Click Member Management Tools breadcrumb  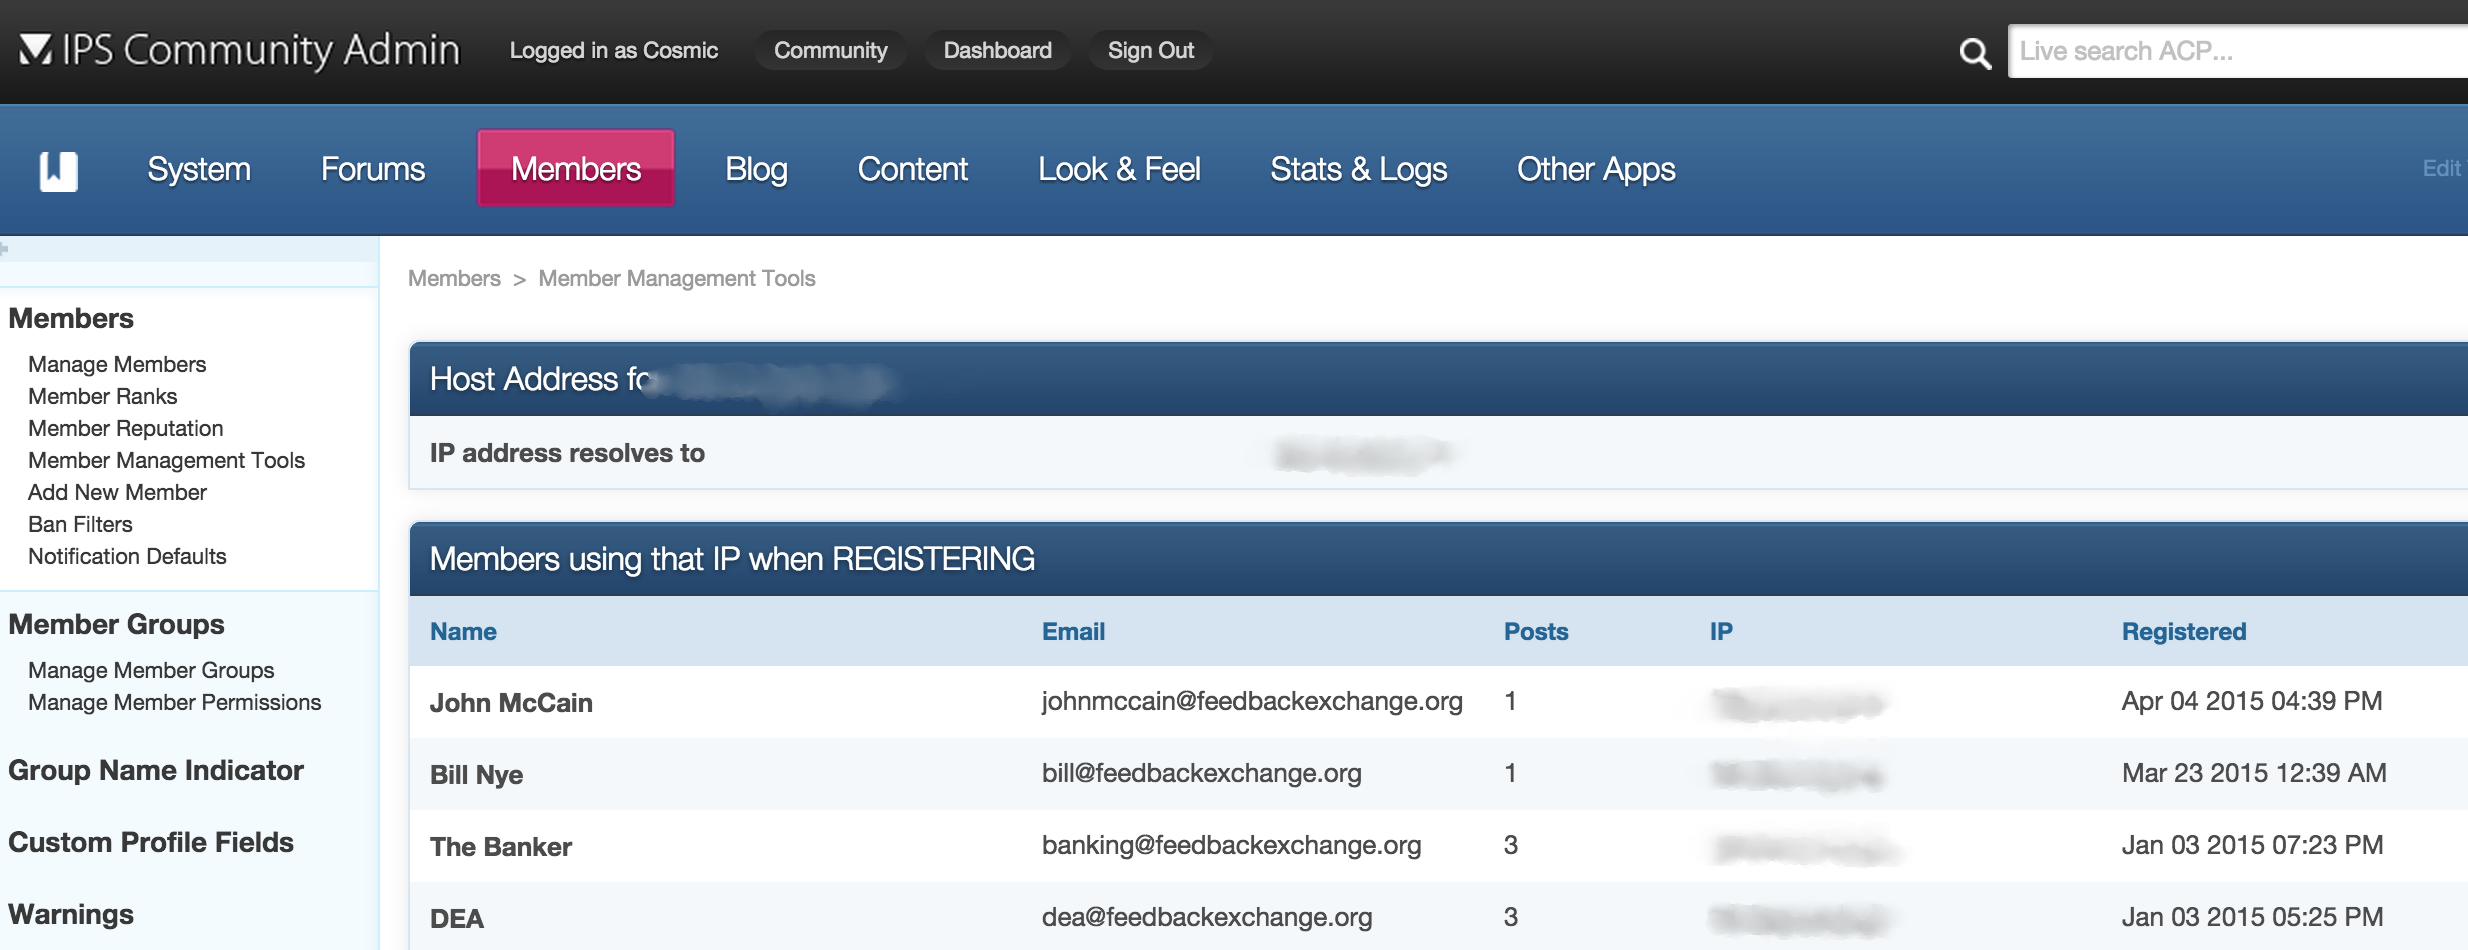coord(677,278)
